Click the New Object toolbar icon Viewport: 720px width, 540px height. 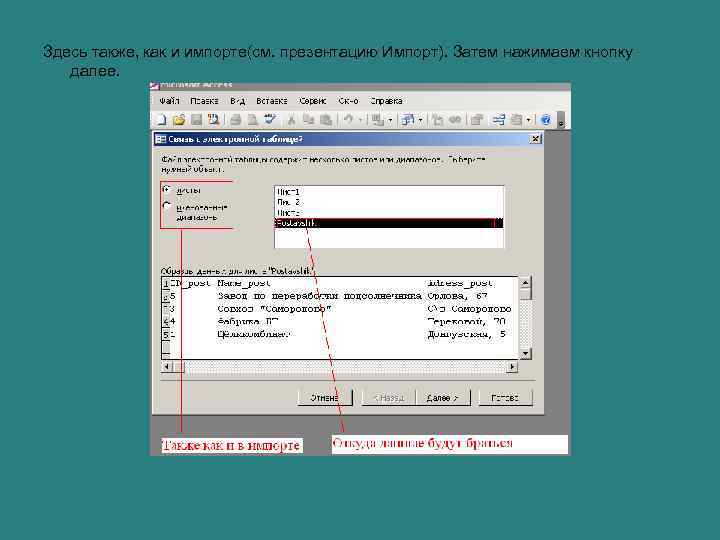click(517, 120)
